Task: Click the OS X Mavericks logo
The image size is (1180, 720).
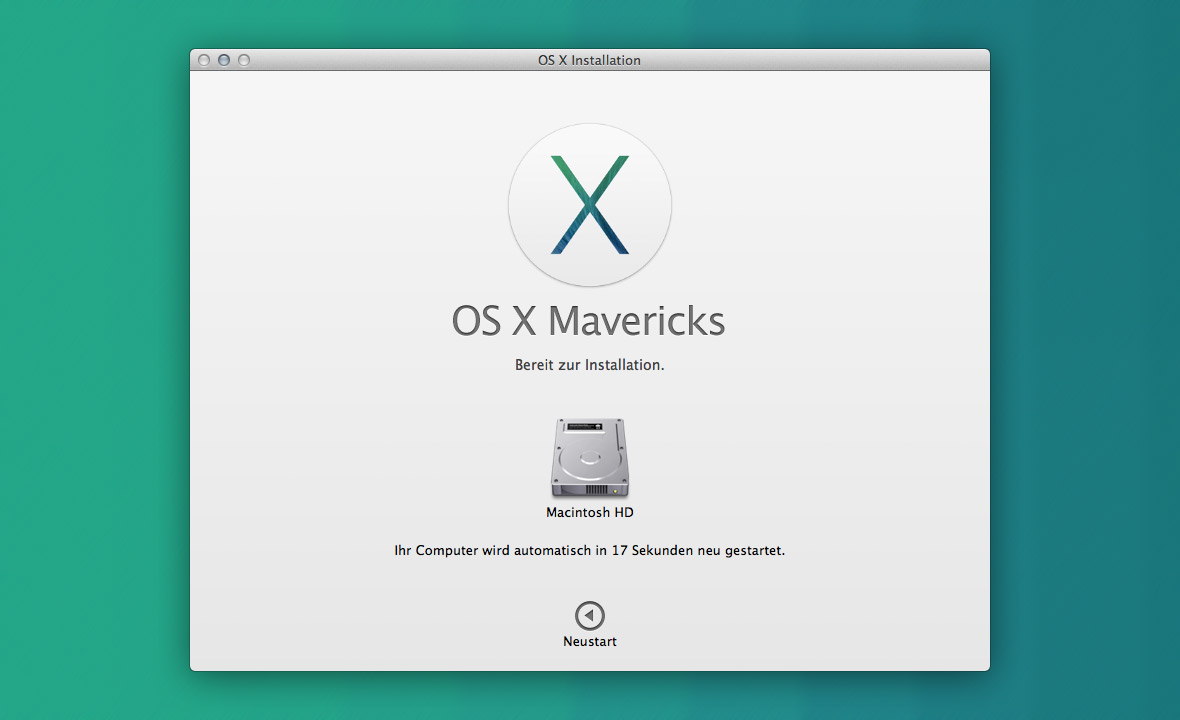Action: pos(590,205)
